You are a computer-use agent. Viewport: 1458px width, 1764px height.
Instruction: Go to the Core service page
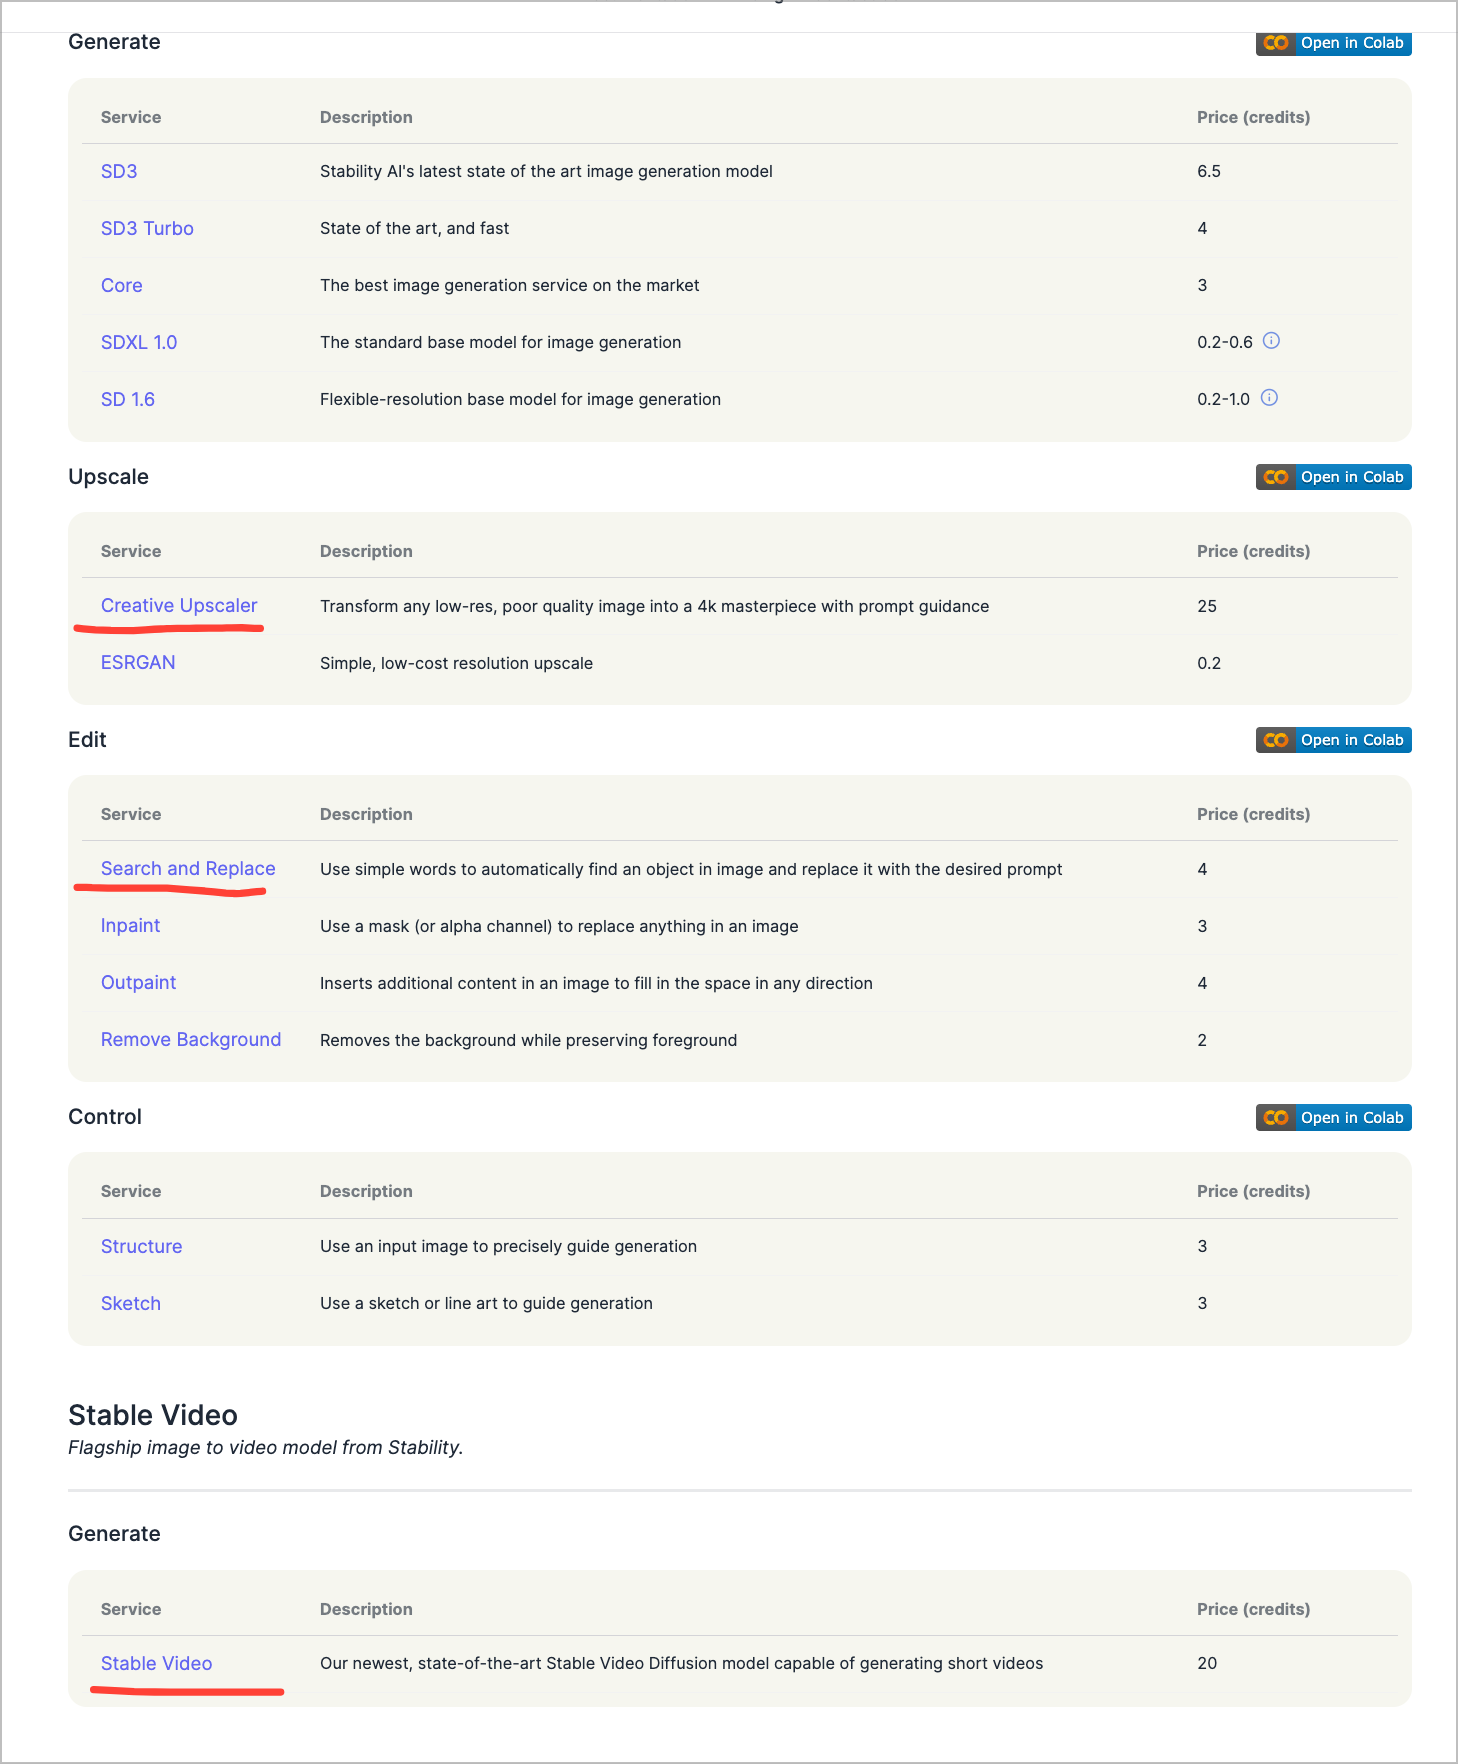122,285
